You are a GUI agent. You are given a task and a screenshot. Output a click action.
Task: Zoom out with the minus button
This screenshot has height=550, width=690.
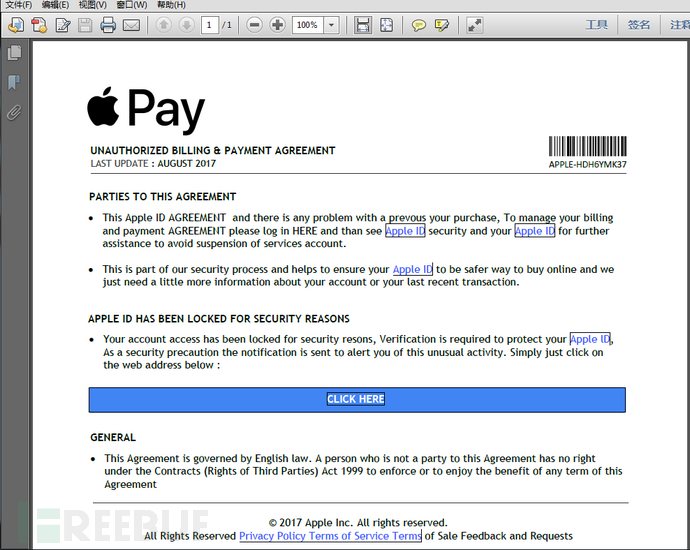[x=254, y=25]
